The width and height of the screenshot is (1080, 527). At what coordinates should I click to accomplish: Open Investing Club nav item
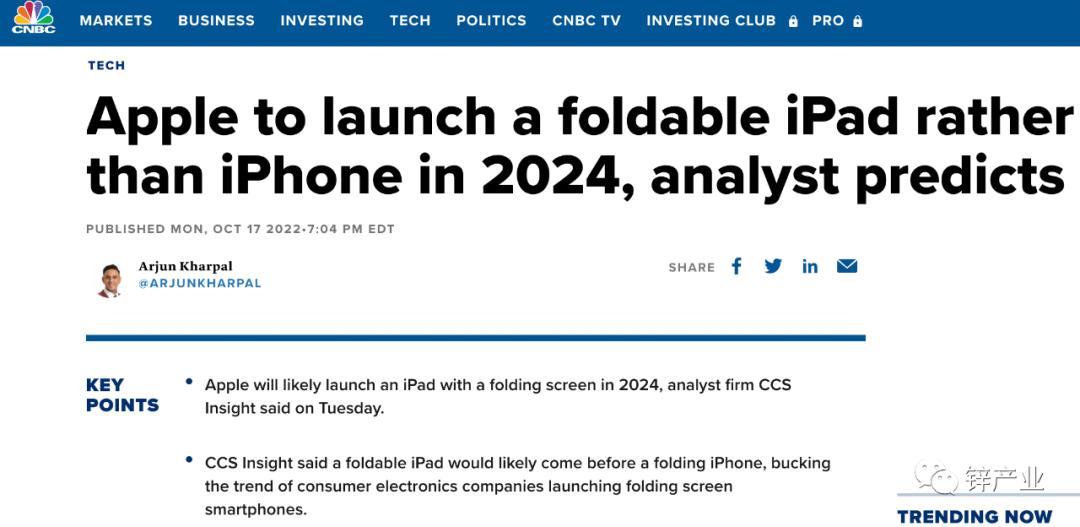[x=711, y=21]
